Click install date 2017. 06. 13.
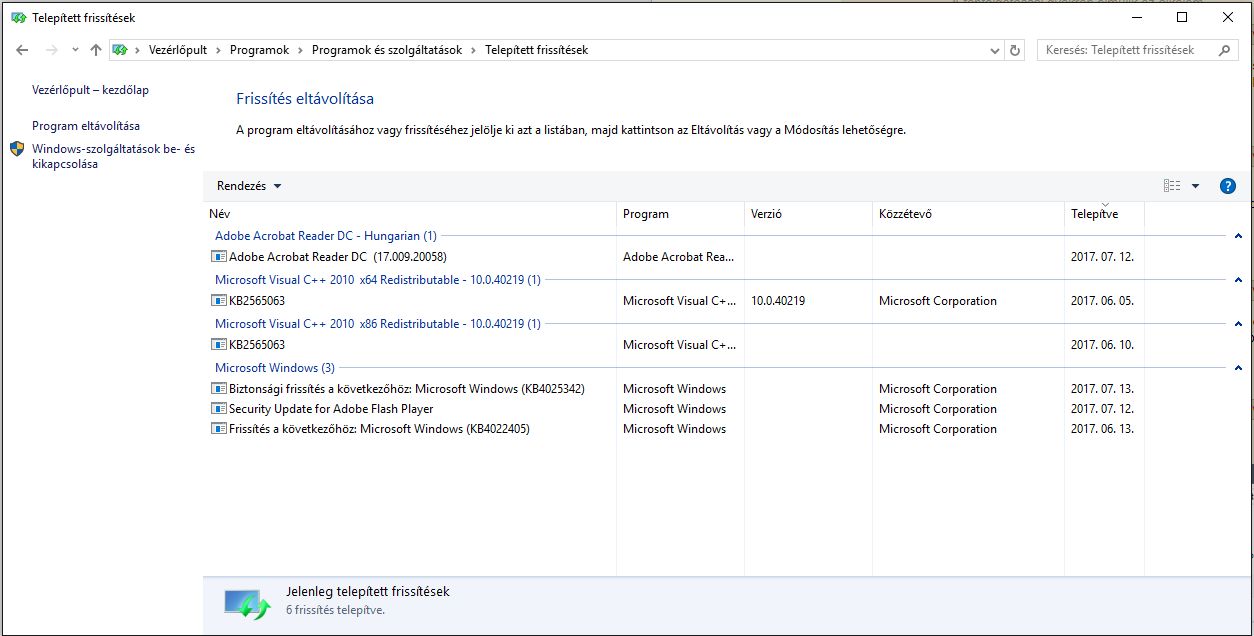This screenshot has width=1254, height=636. (1102, 429)
